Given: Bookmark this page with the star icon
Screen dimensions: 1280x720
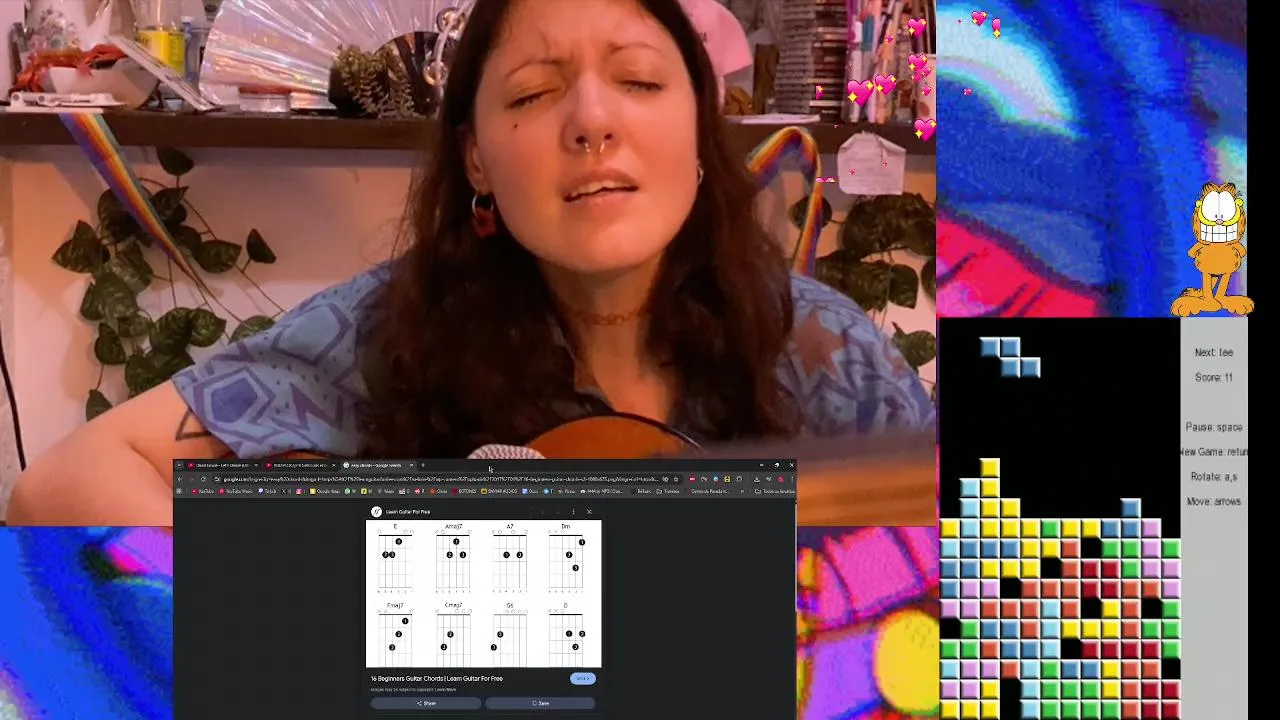Looking at the screenshot, I should (x=676, y=479).
